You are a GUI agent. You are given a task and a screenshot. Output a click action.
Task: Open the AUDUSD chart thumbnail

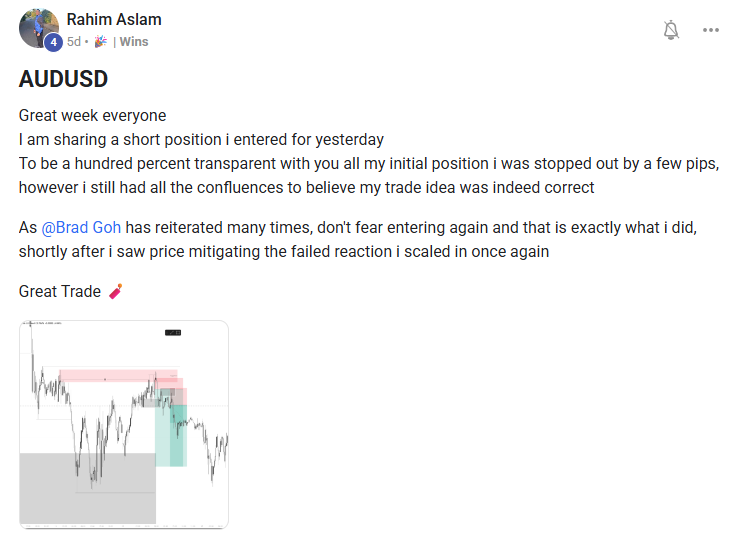point(124,424)
